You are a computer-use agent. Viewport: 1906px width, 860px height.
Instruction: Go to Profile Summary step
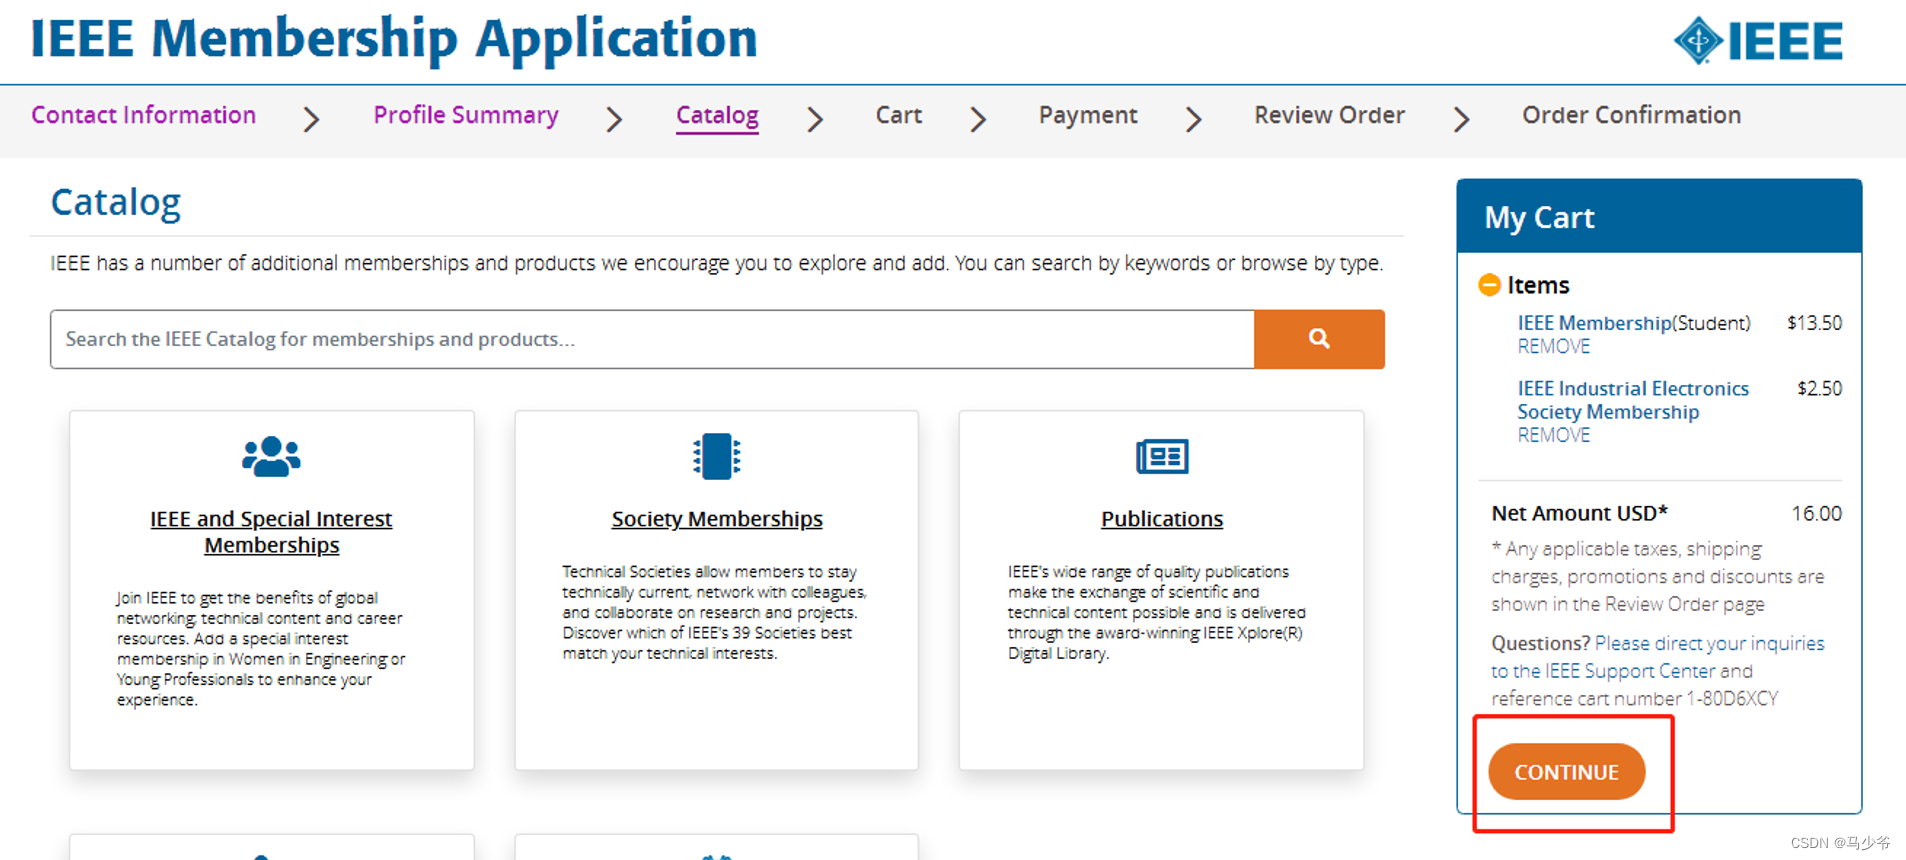click(x=466, y=115)
